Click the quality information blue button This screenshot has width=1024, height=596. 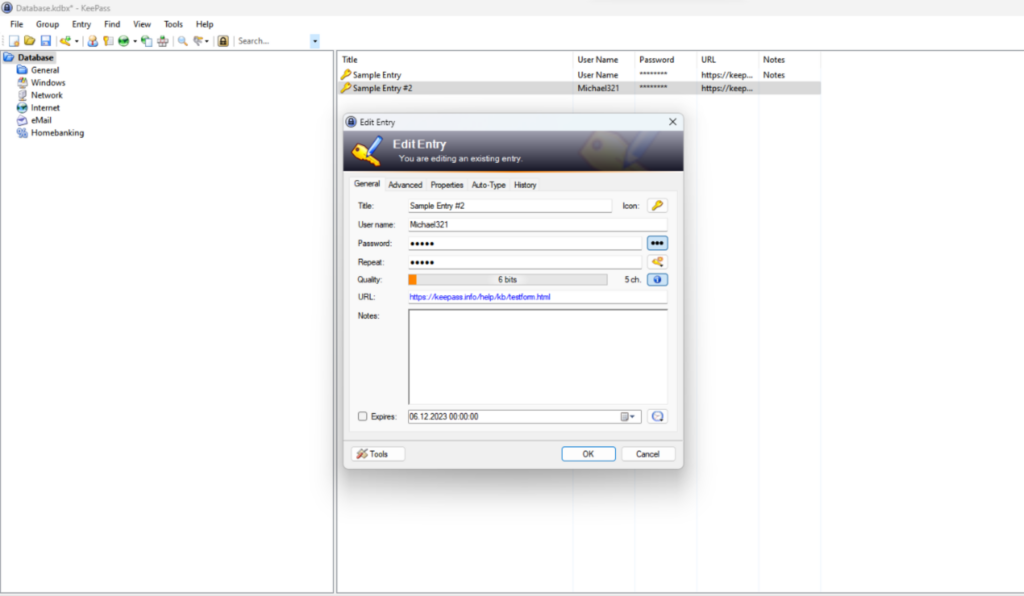click(x=657, y=279)
